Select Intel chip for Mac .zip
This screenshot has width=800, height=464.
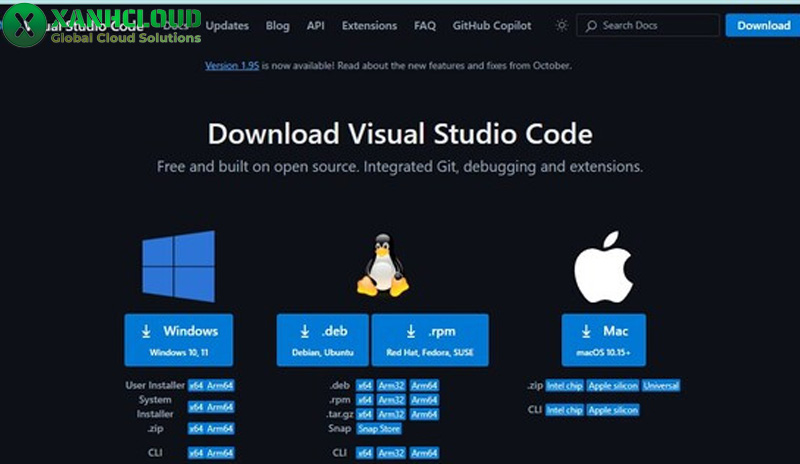point(564,385)
